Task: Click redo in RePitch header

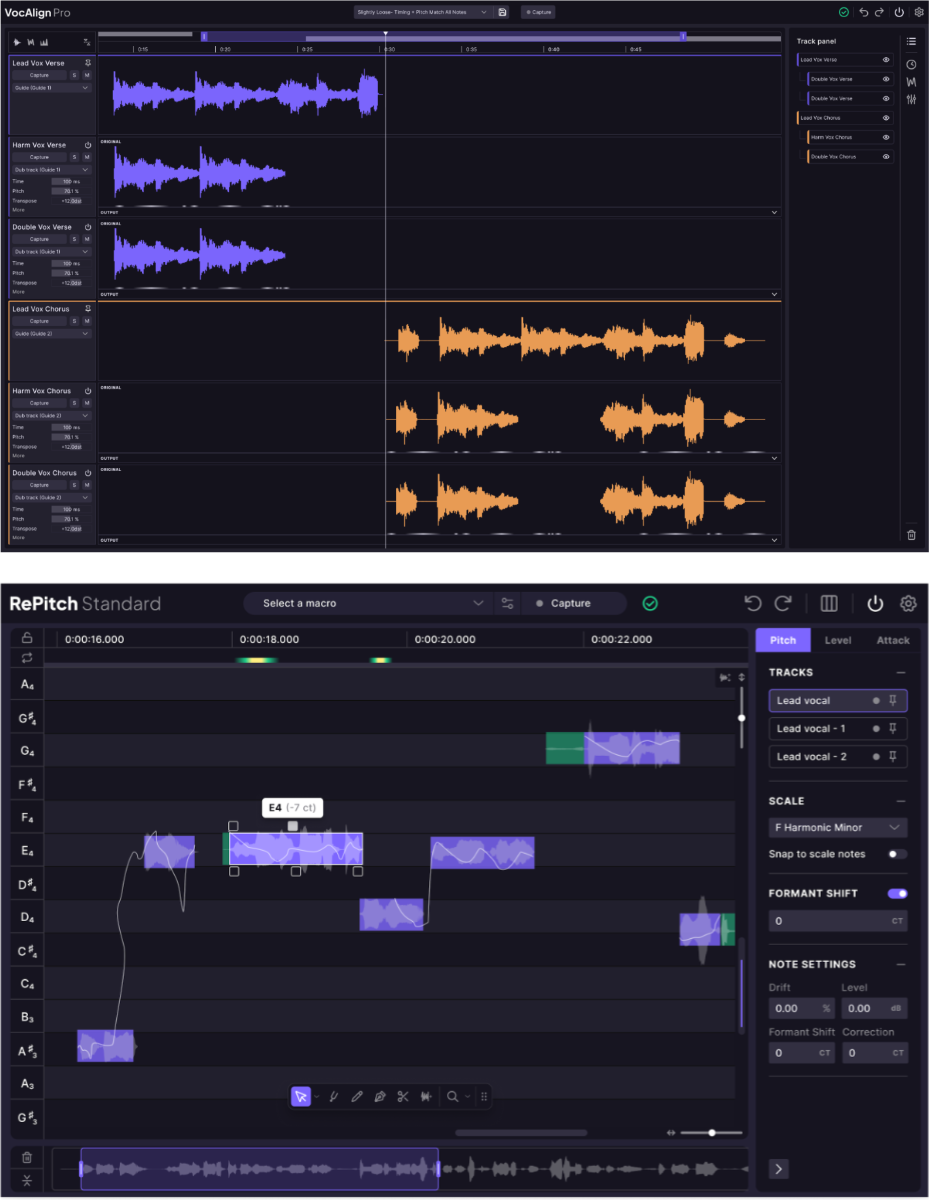Action: (783, 603)
